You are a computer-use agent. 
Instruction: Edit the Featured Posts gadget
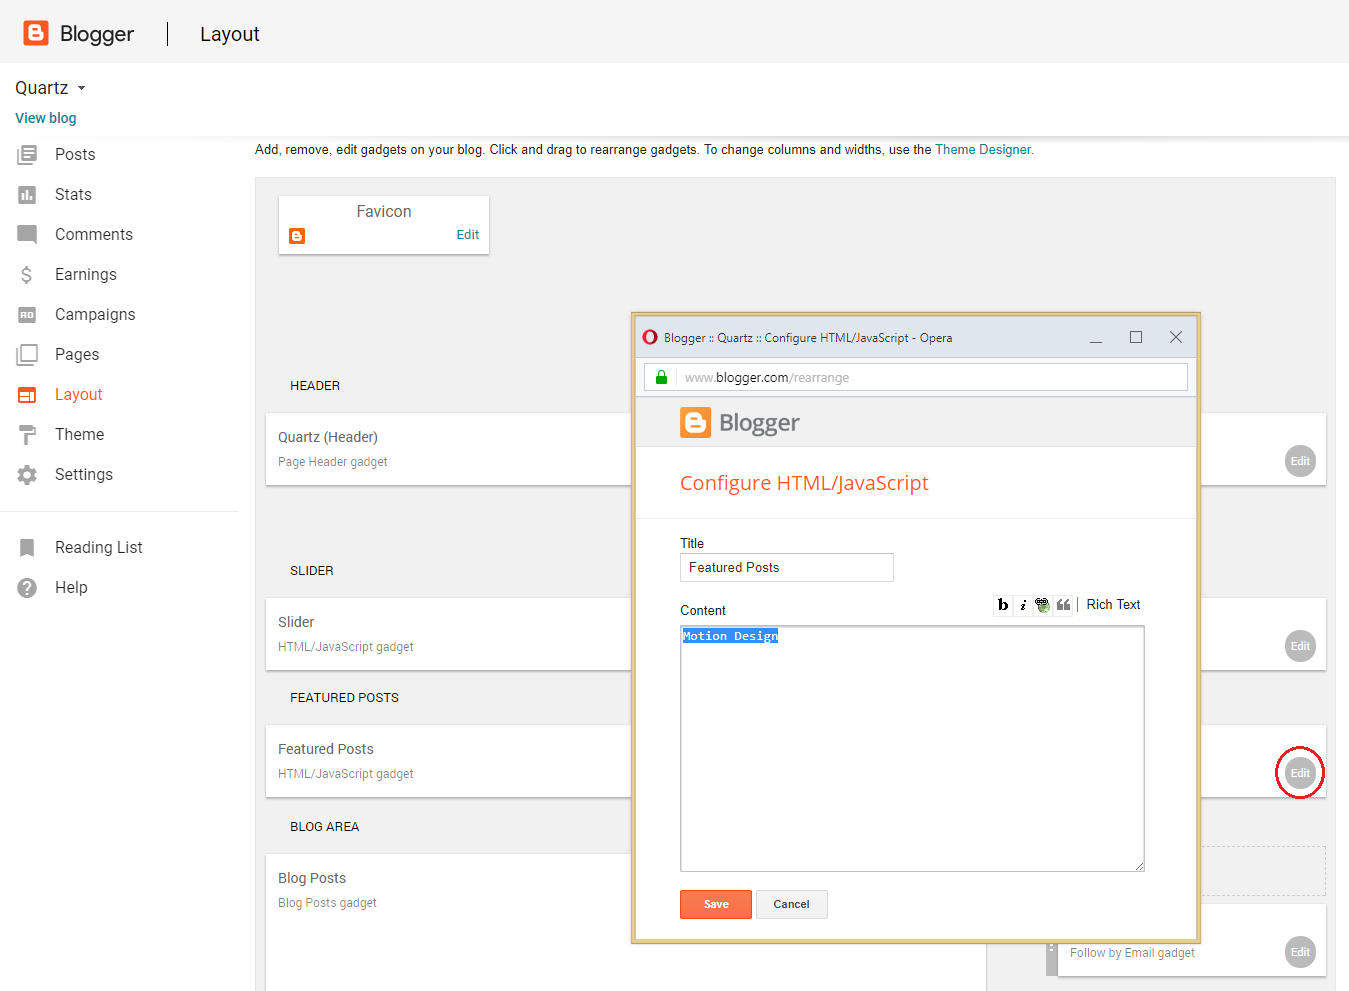1300,773
